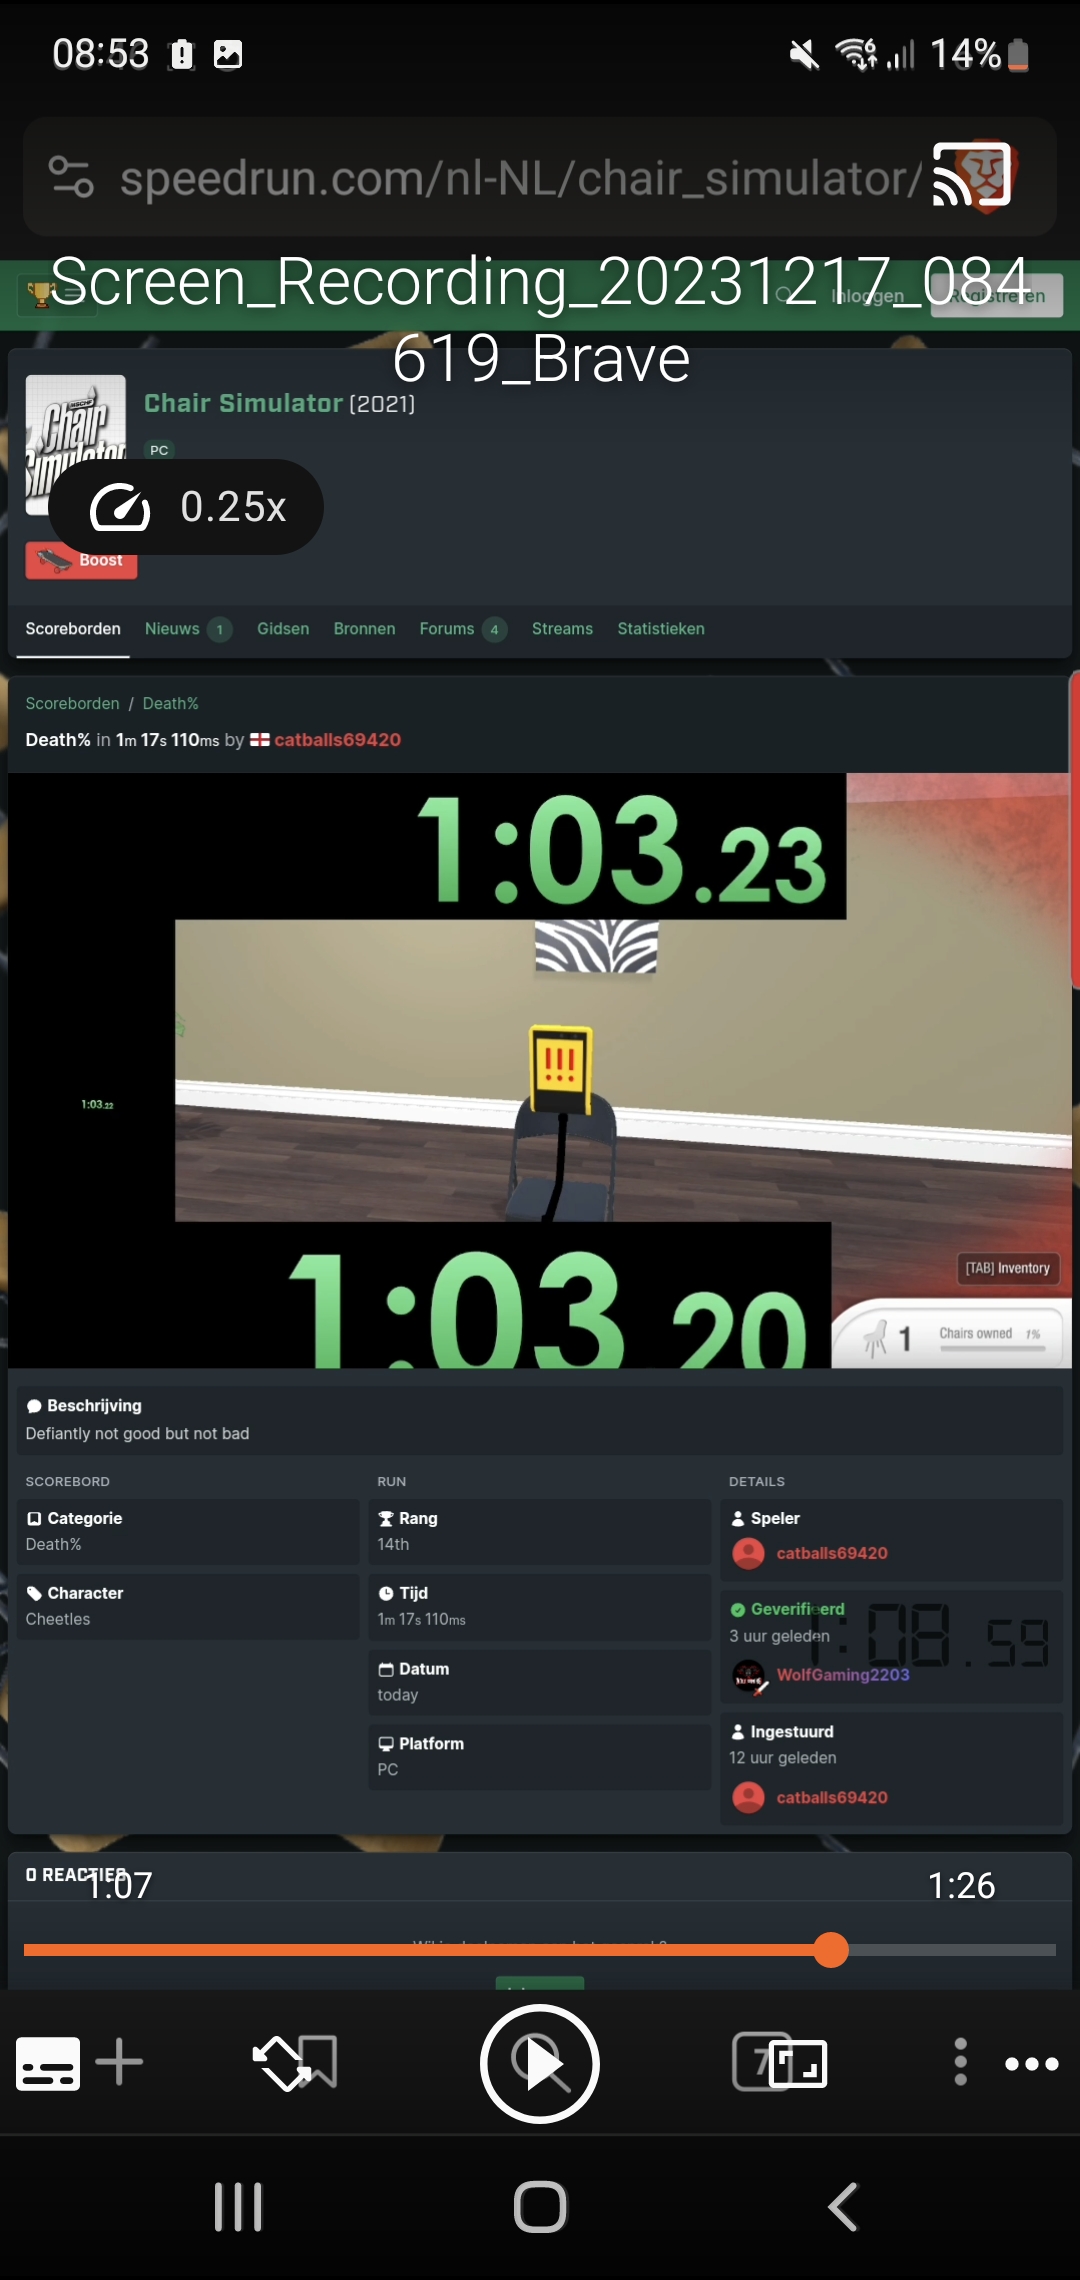The width and height of the screenshot is (1080, 2280).
Task: Click verifier WolfGaming2203 link
Action: pos(843,1675)
